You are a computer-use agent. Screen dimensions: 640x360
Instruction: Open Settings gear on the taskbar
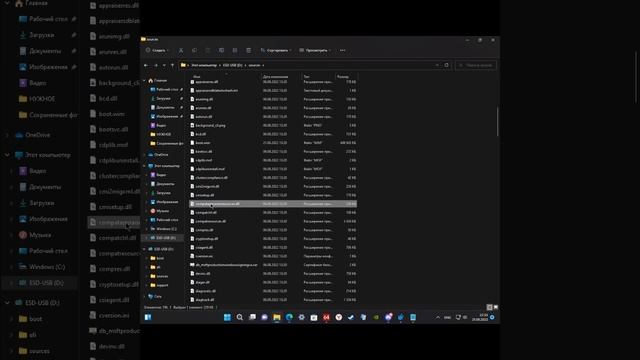tap(302, 317)
